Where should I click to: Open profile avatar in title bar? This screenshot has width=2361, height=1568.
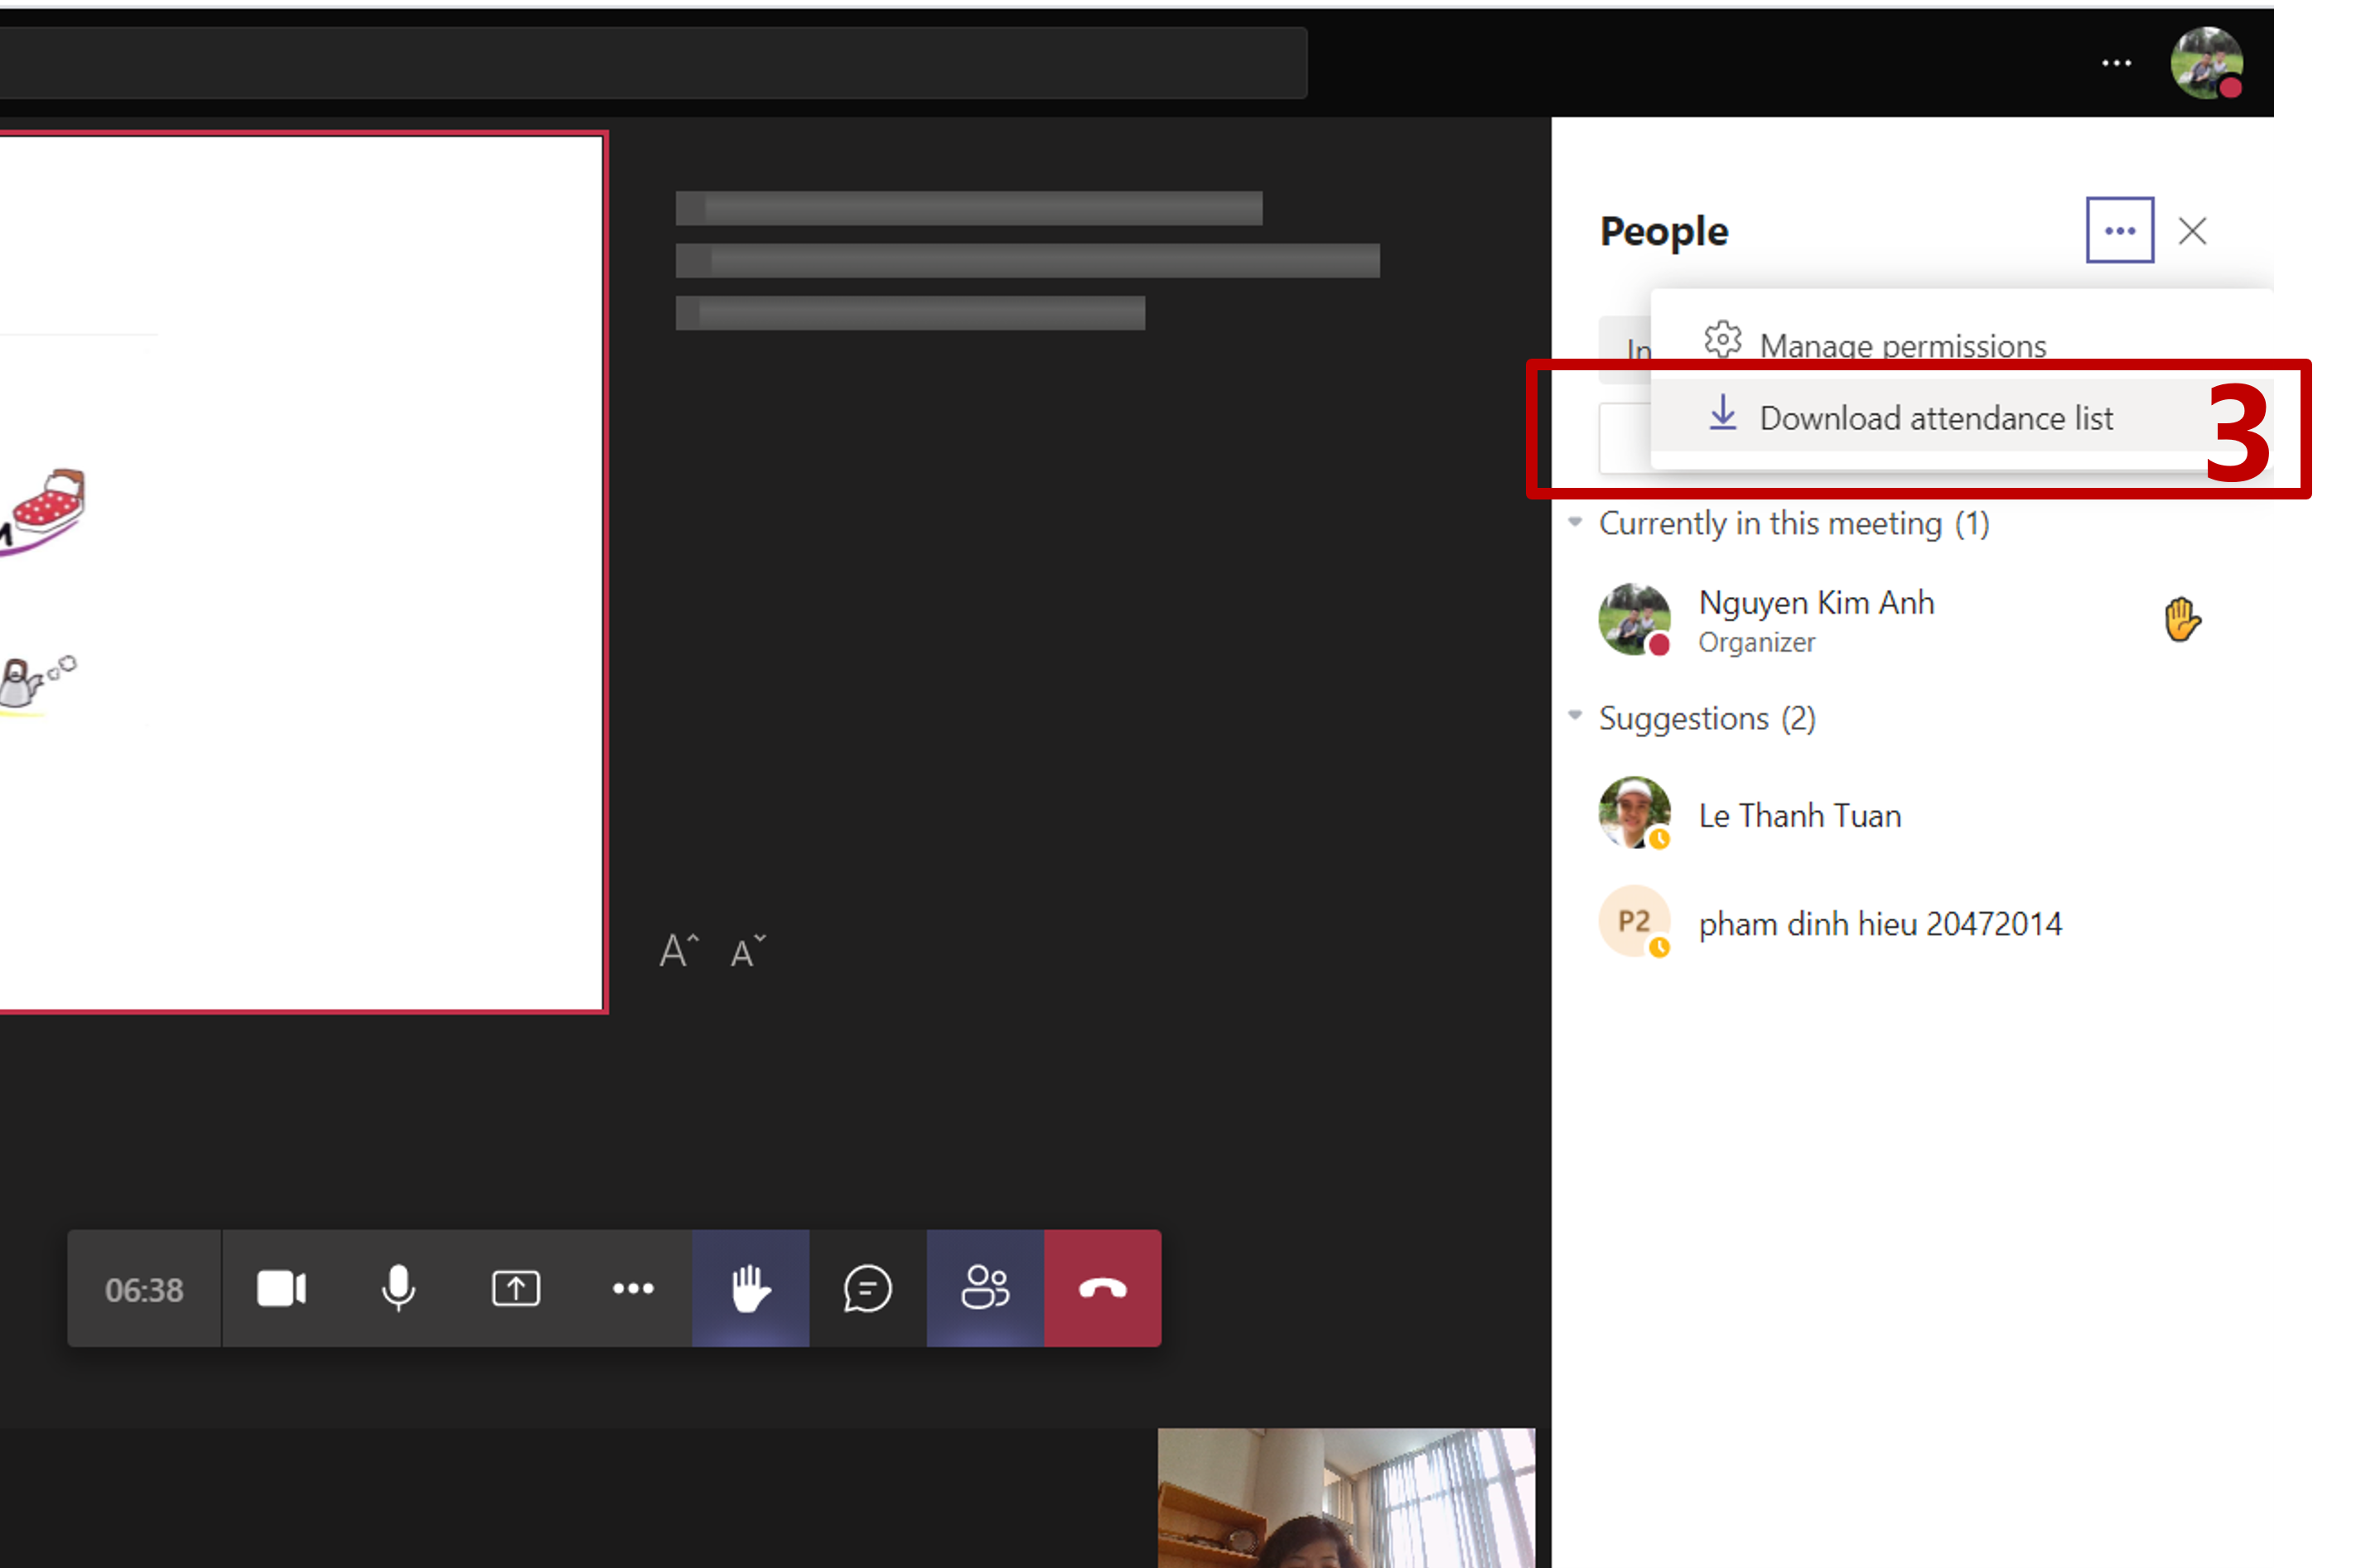pos(2206,63)
